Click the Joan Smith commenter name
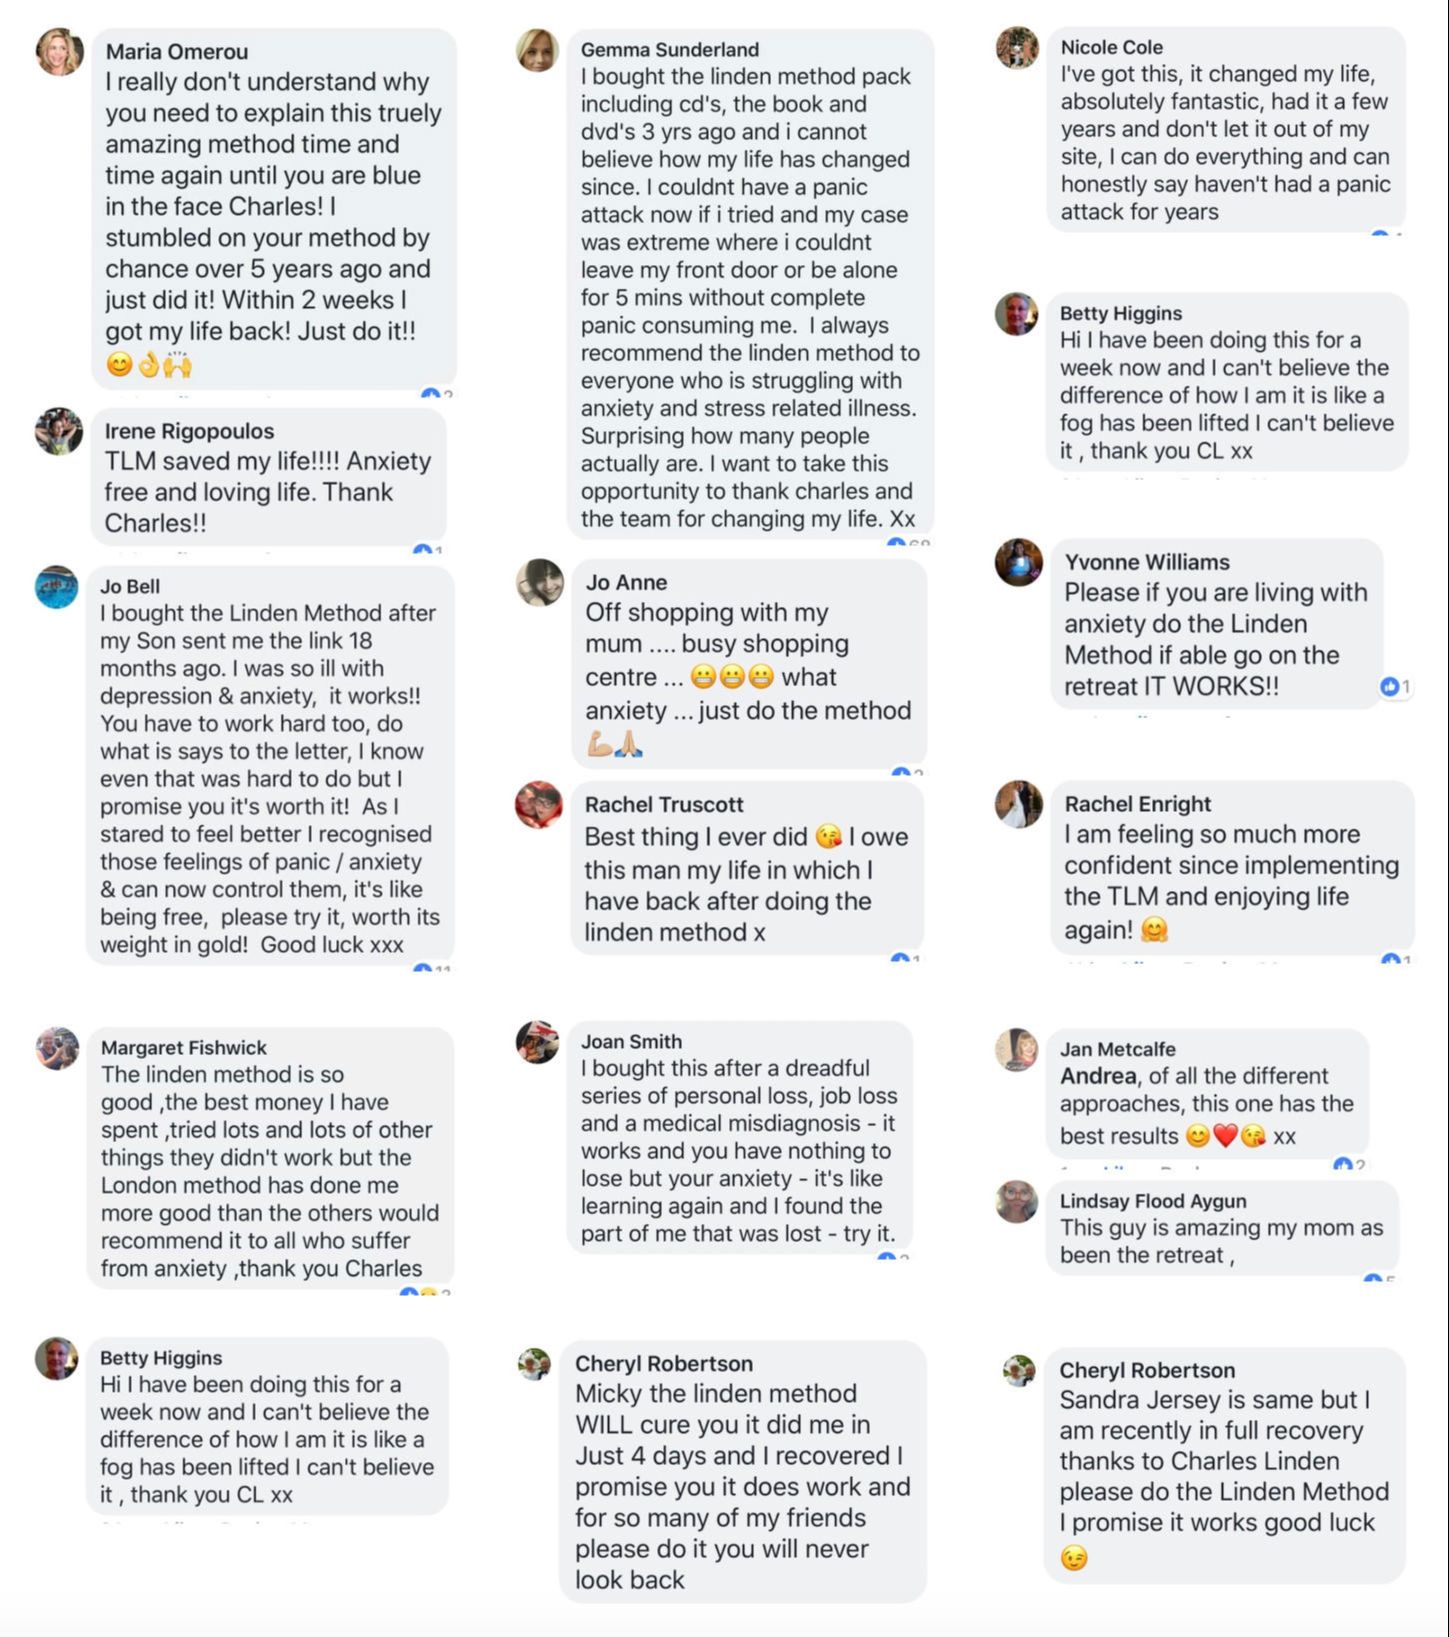The height and width of the screenshot is (1637, 1449). [x=631, y=1042]
